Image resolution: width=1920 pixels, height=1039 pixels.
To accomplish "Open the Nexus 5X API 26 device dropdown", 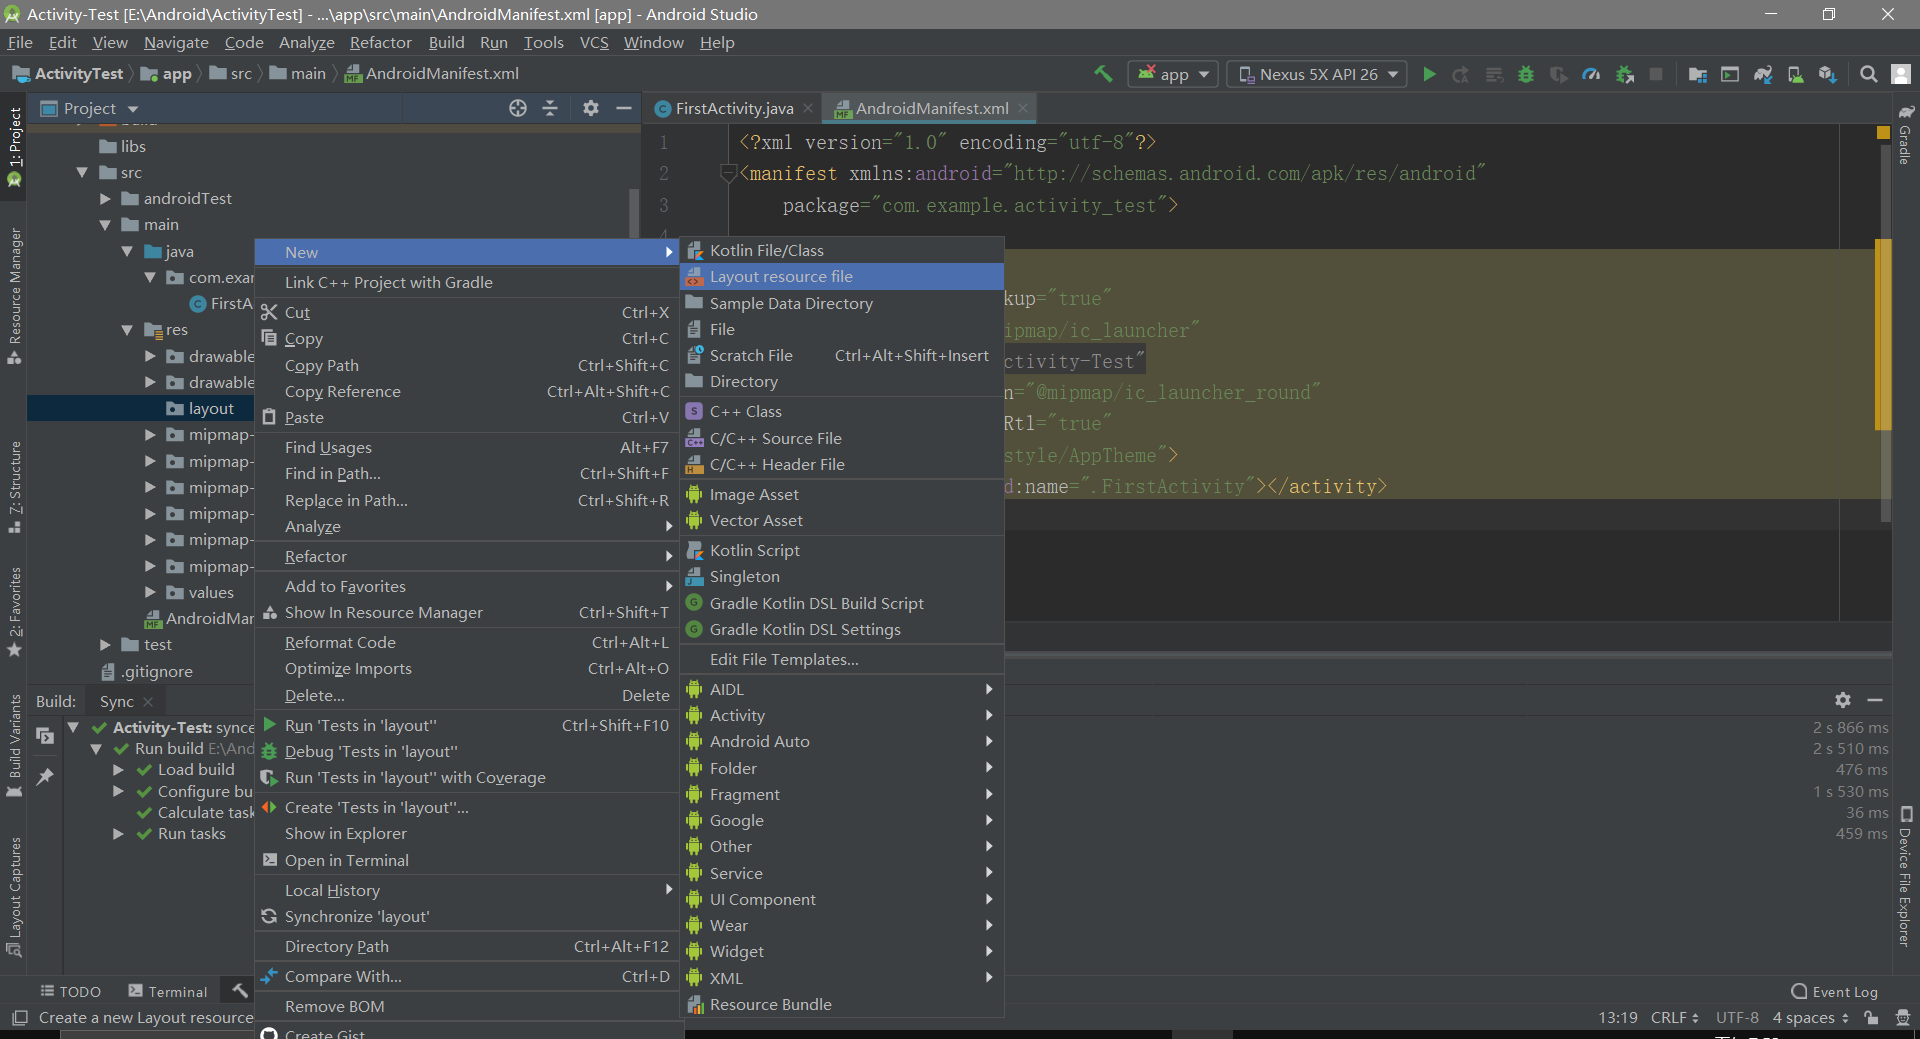I will click(1317, 74).
